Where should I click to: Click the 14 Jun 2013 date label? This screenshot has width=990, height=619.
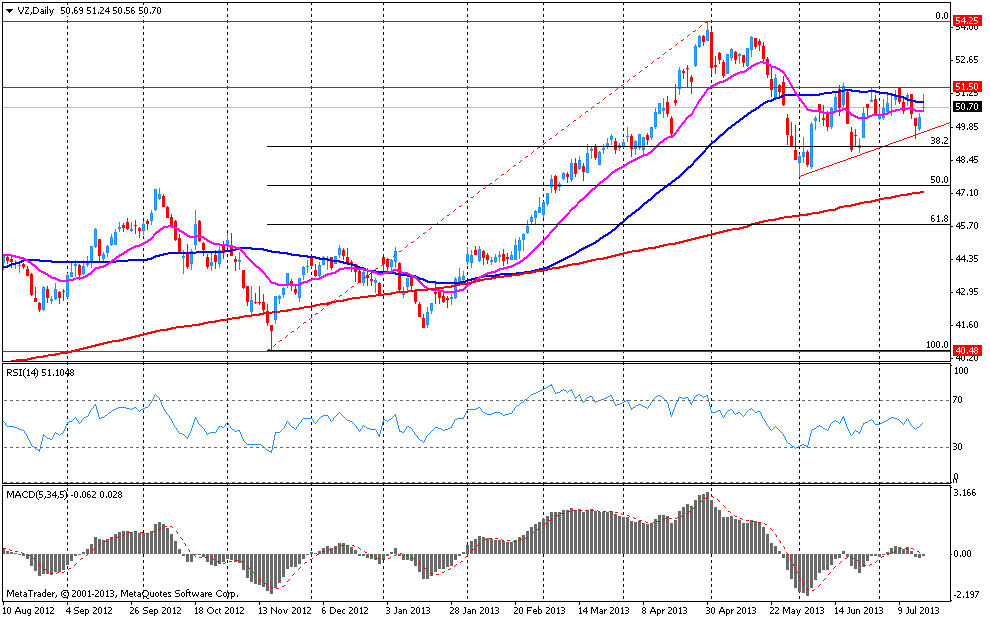(859, 611)
